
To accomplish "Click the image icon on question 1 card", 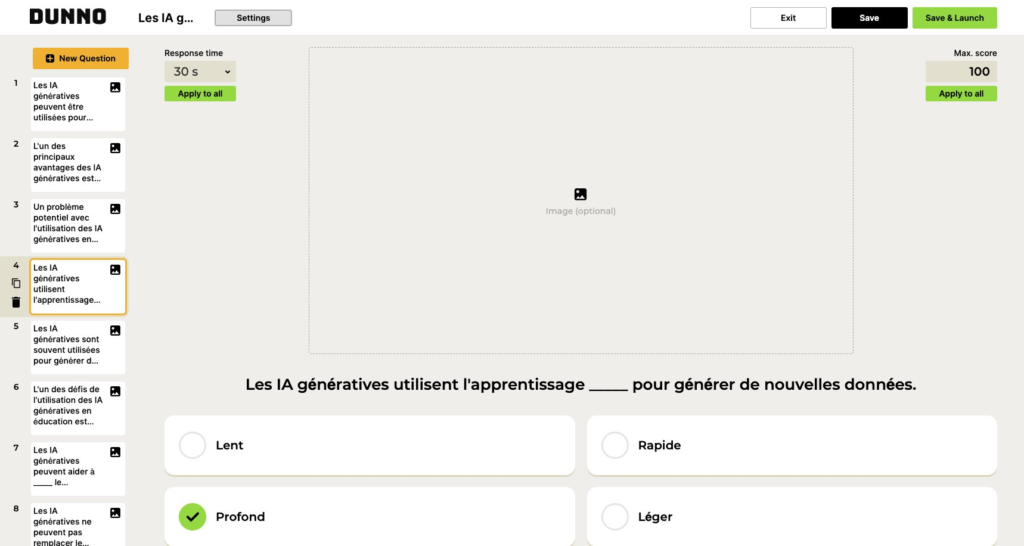I will [115, 88].
